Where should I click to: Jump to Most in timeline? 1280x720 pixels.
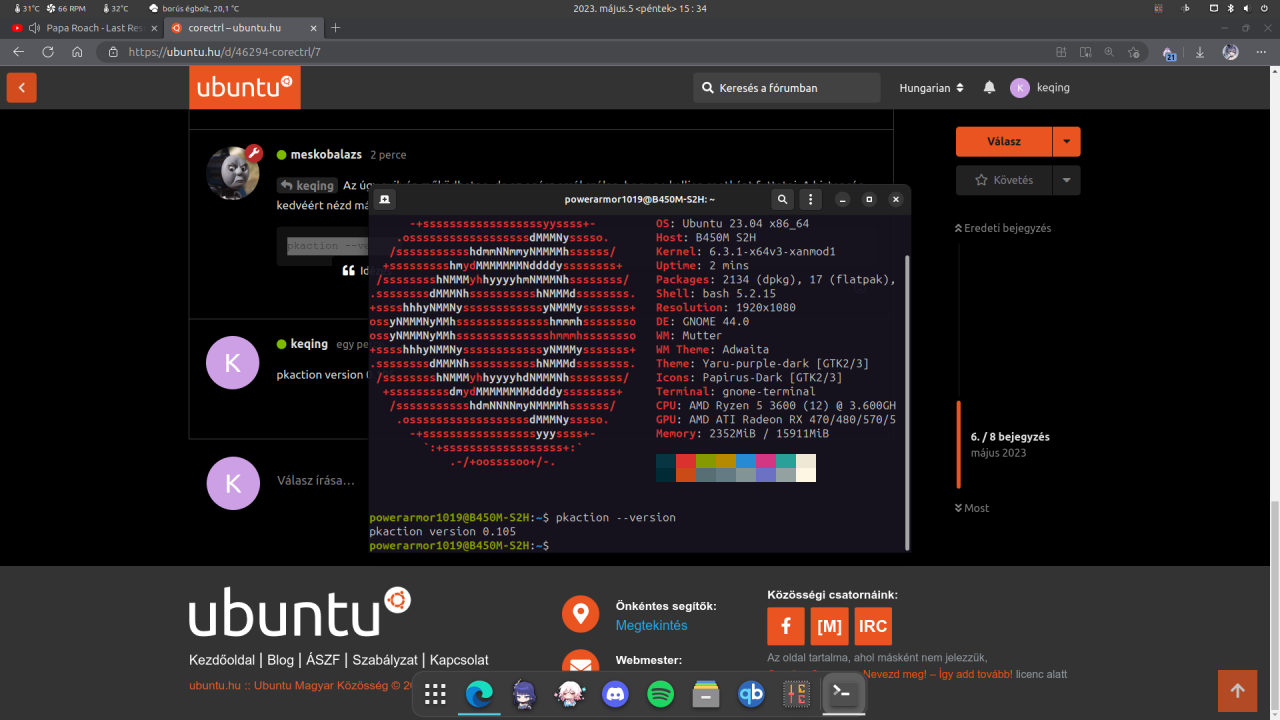972,508
